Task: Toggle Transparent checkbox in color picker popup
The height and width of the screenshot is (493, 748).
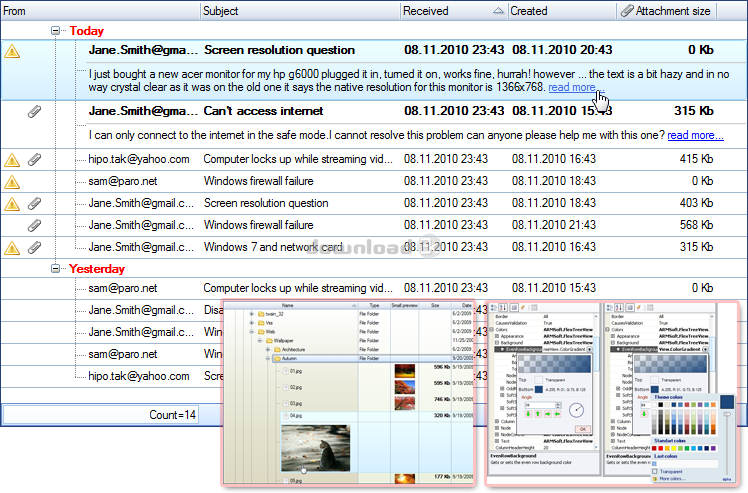Action: click(x=654, y=471)
